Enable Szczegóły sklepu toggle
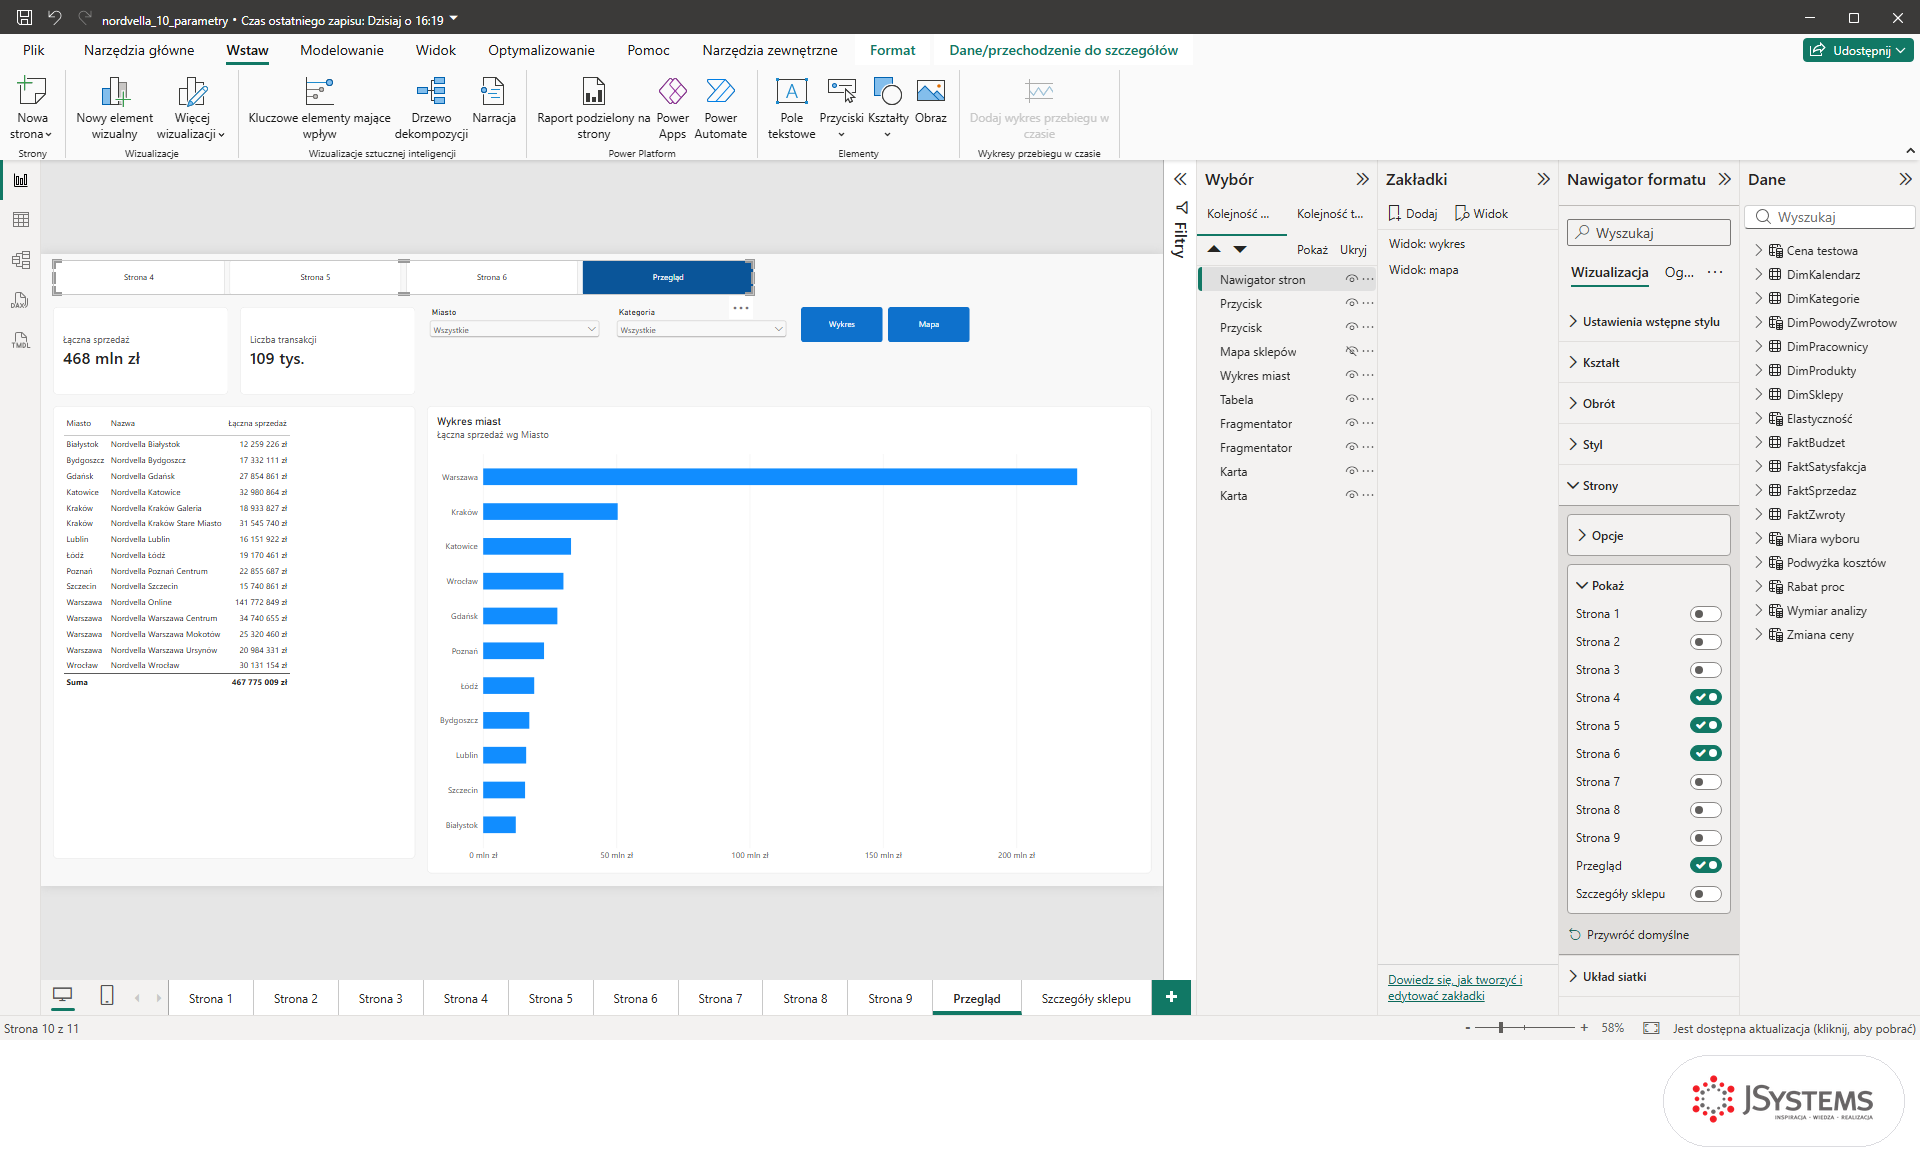Image resolution: width=1920 pixels, height=1162 pixels. point(1705,894)
